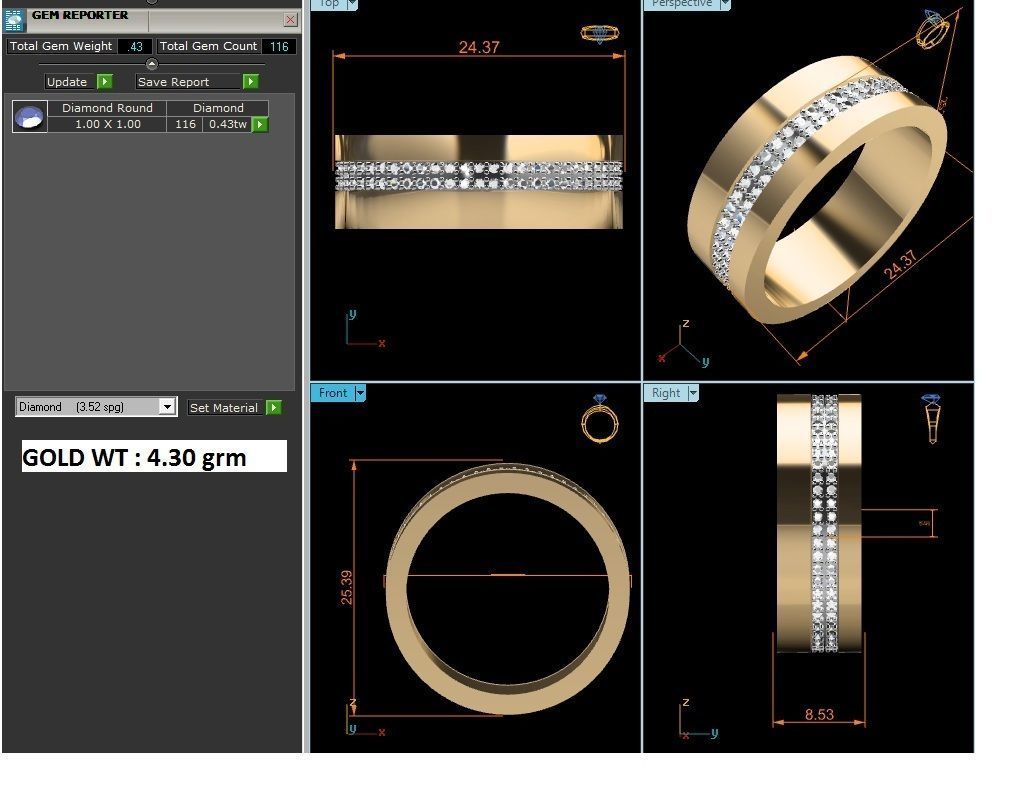The image size is (1022, 786).
Task: Open the Diamond (3.52 spg) material dropdown
Action: coord(168,407)
